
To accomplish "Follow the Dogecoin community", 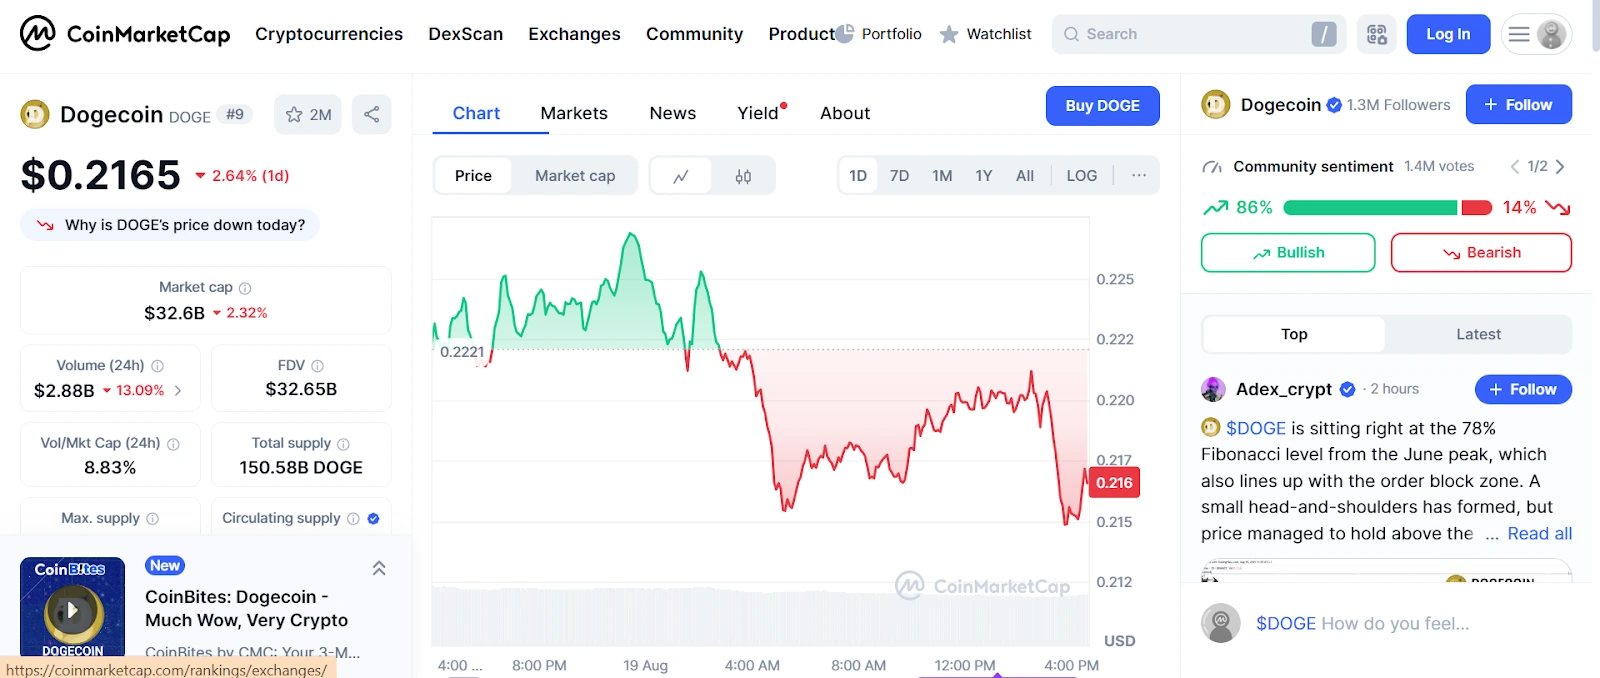I will [1518, 105].
